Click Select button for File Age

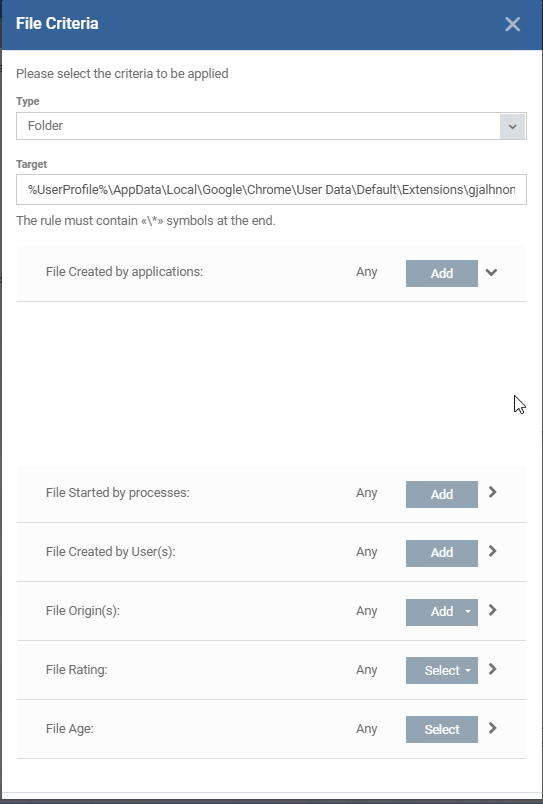point(441,730)
